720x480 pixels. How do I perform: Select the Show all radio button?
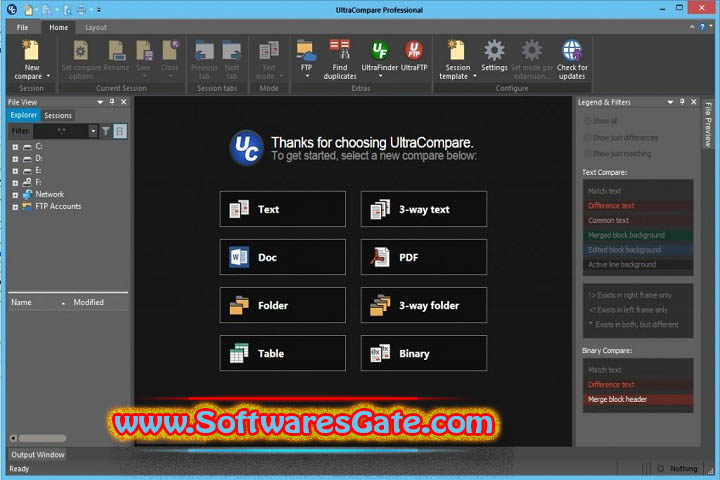click(587, 121)
